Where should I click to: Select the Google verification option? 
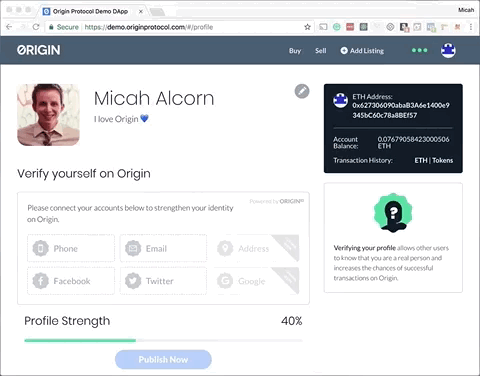tap(256, 281)
